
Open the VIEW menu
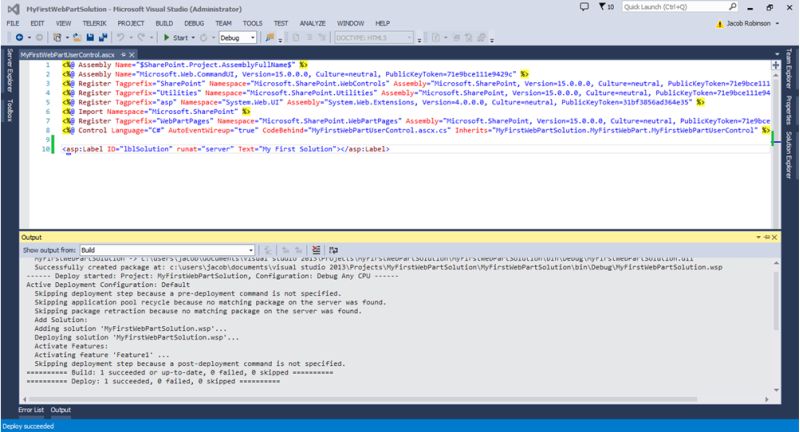(x=63, y=23)
